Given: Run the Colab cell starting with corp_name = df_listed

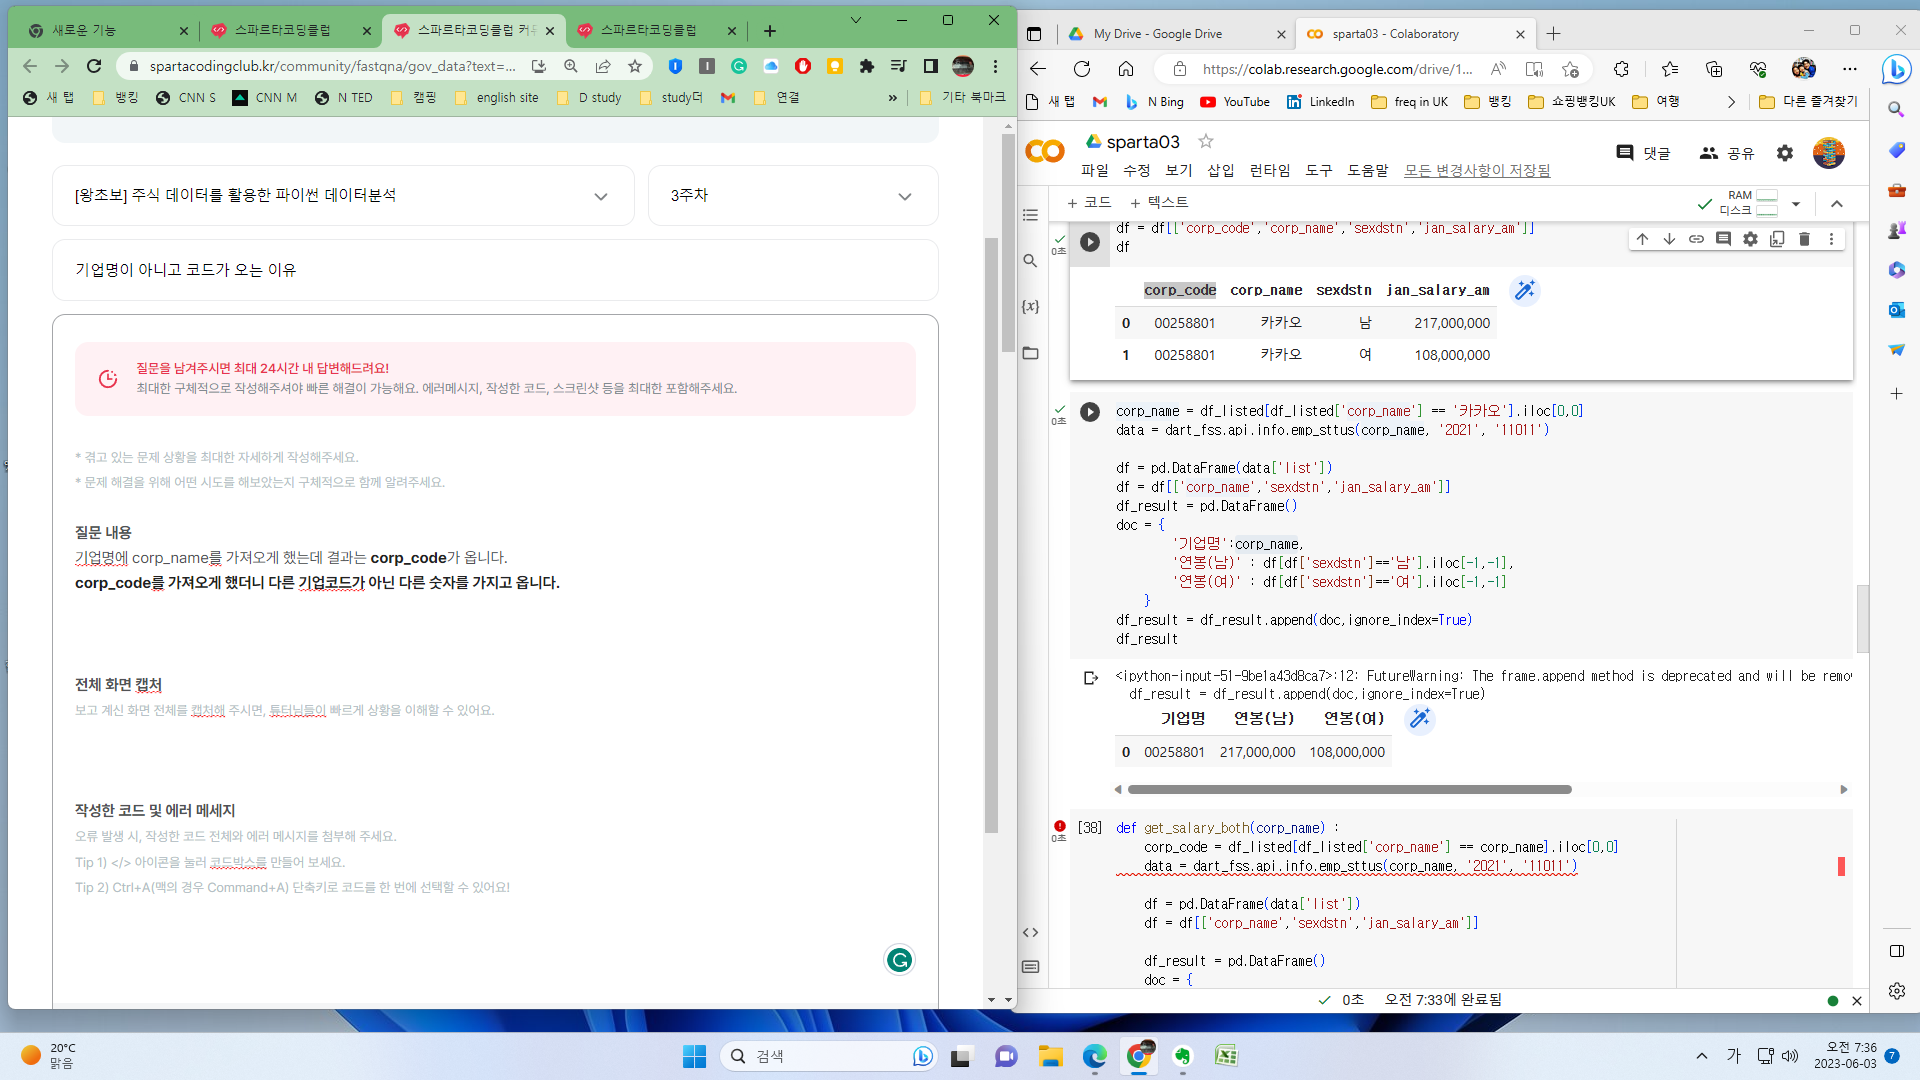Looking at the screenshot, I should 1090,412.
